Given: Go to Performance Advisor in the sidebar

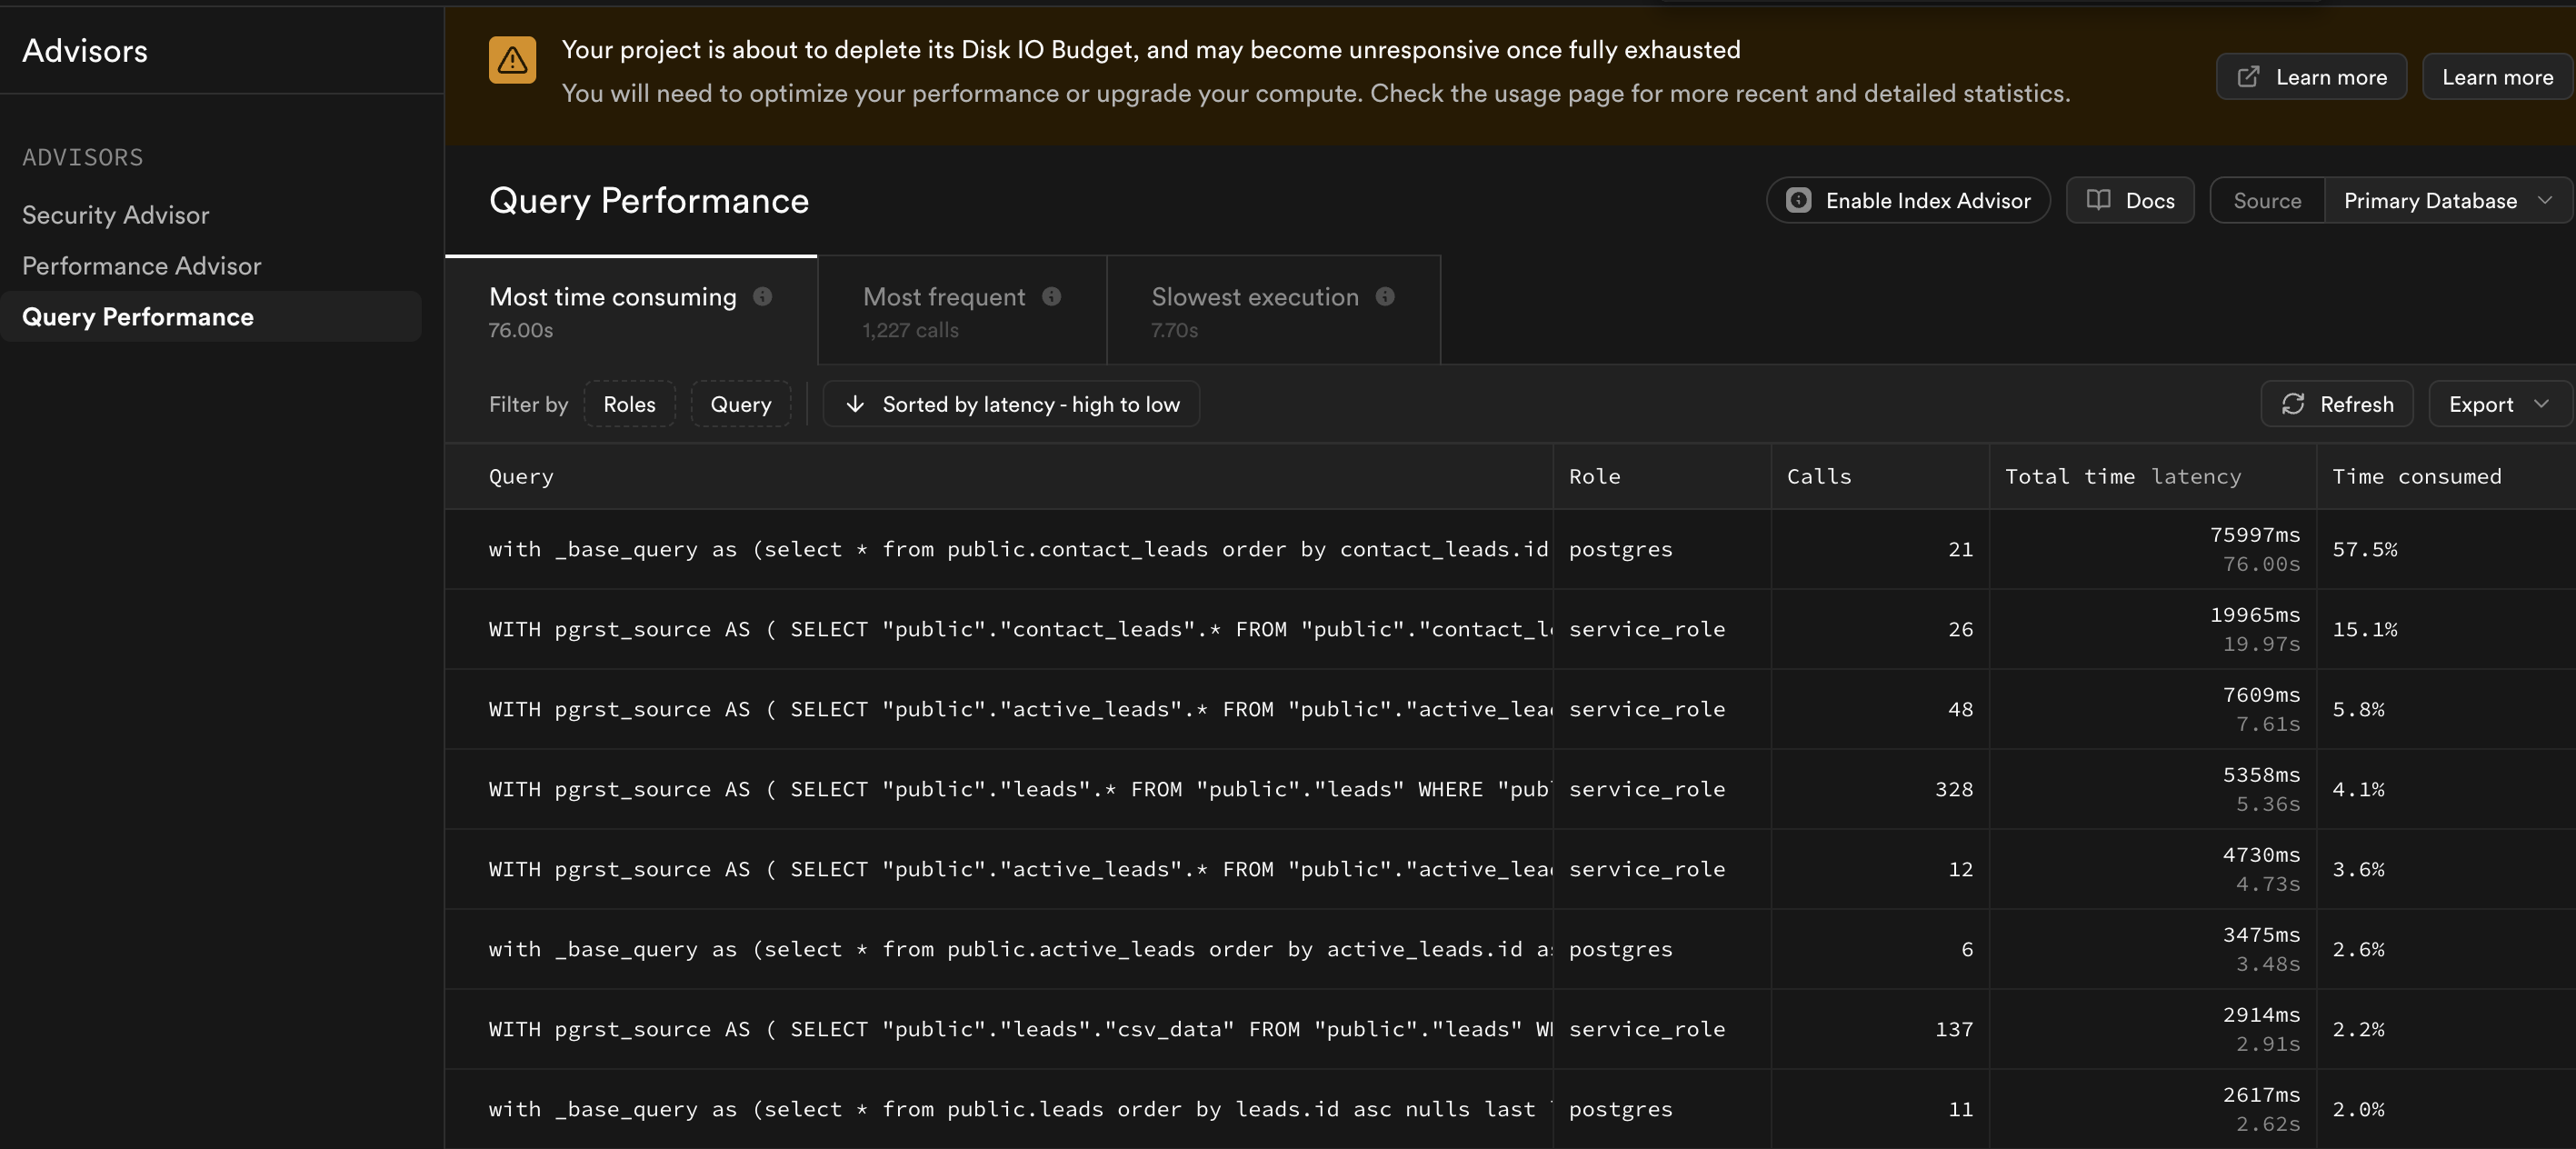Looking at the screenshot, I should (x=141, y=266).
